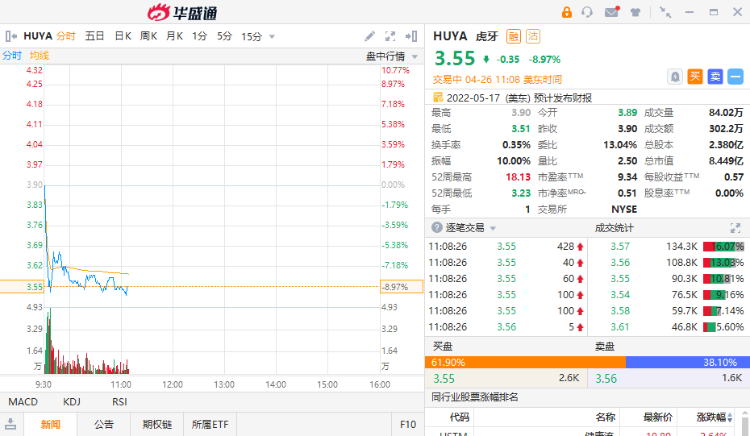The height and width of the screenshot is (436, 750).
Task: Open customer service headset icon
Action: pyautogui.click(x=588, y=12)
